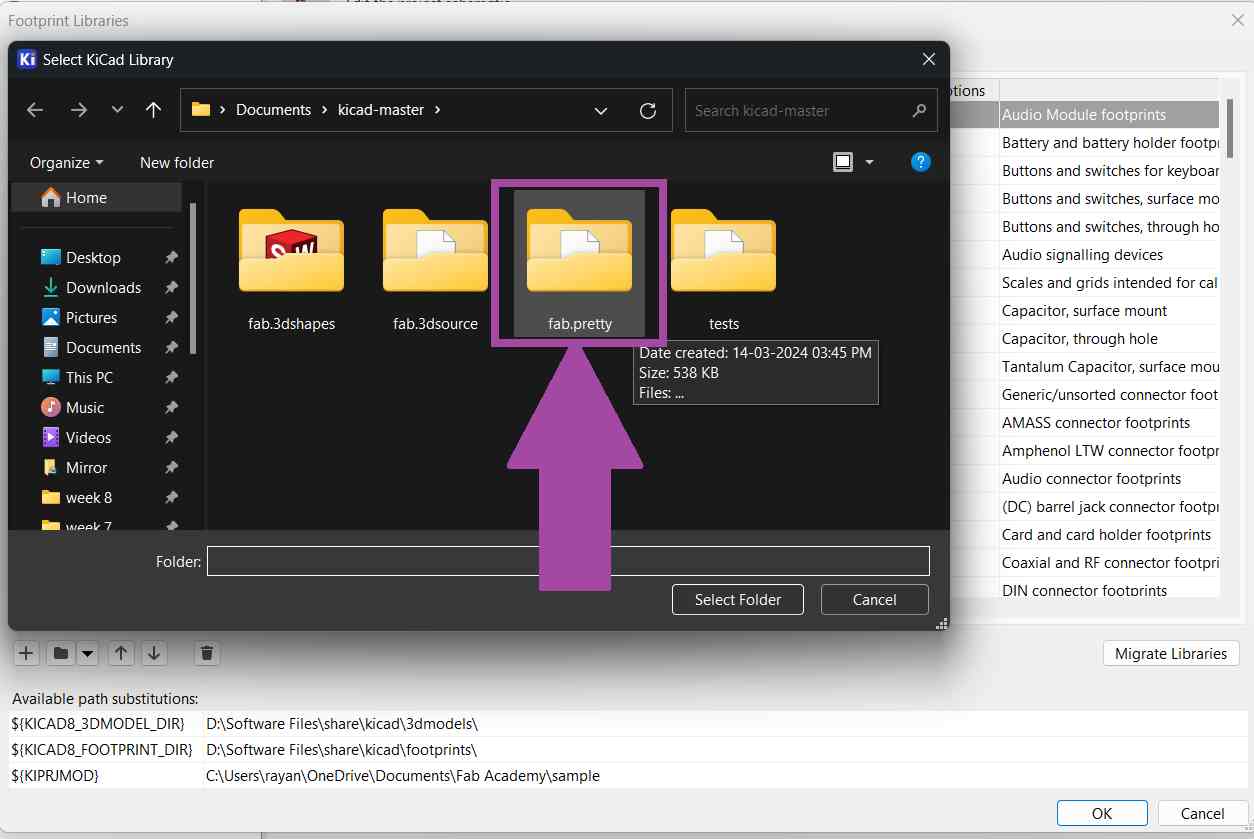
Task: Expand the Organize dropdown menu
Action: tap(66, 163)
